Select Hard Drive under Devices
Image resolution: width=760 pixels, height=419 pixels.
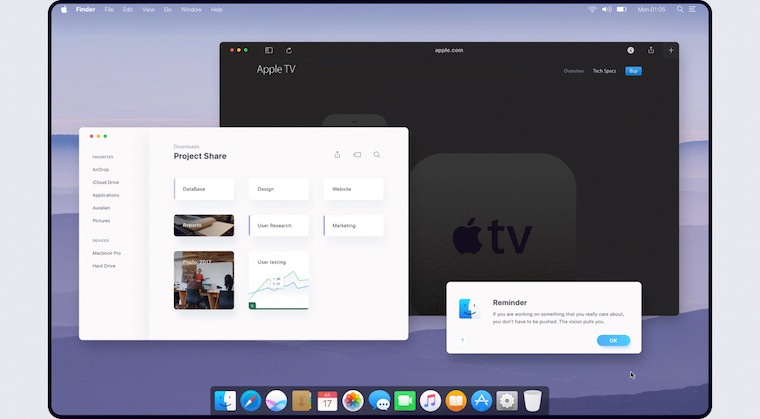(104, 266)
